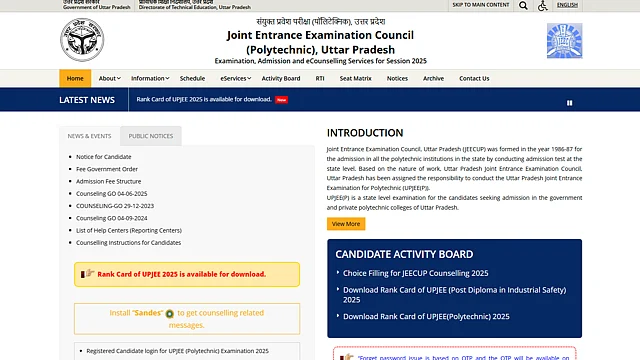Open Notice for Candidate link
Image resolution: width=640 pixels, height=360 pixels.
(104, 157)
